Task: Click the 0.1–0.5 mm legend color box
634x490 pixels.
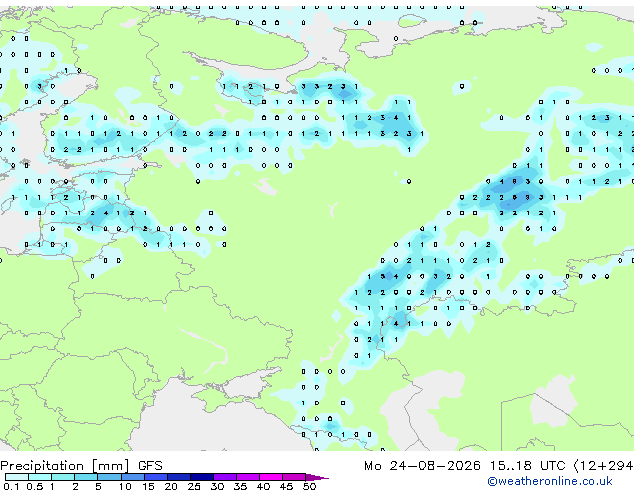Action: [x=17, y=477]
